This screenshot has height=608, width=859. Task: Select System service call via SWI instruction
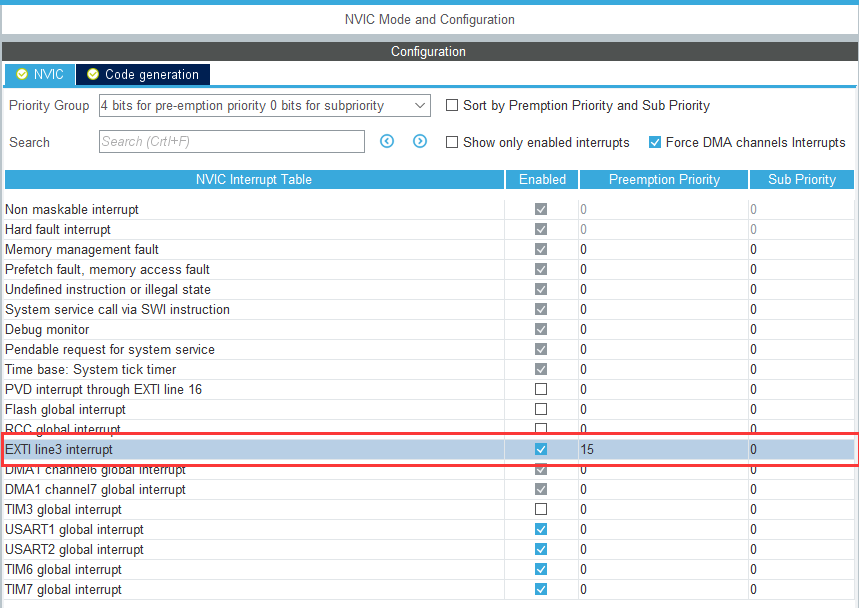(117, 309)
